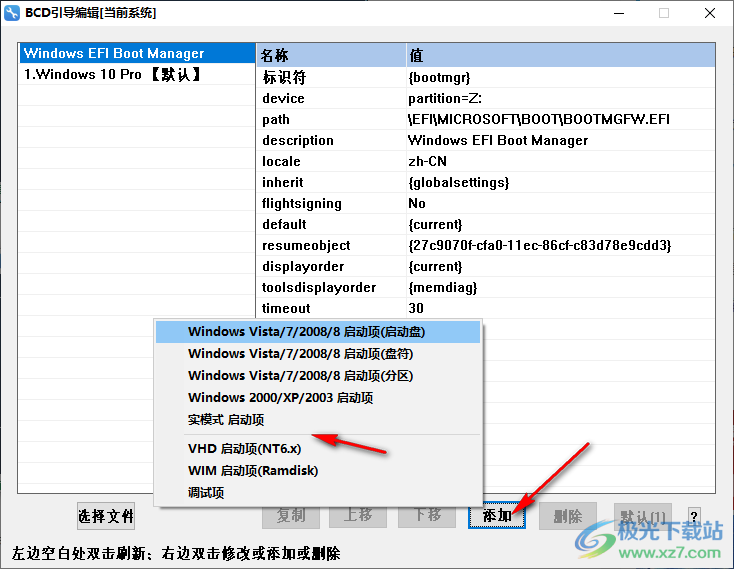Select the 1.Windows 10 Pro boot entry
734x569 pixels.
click(112, 75)
